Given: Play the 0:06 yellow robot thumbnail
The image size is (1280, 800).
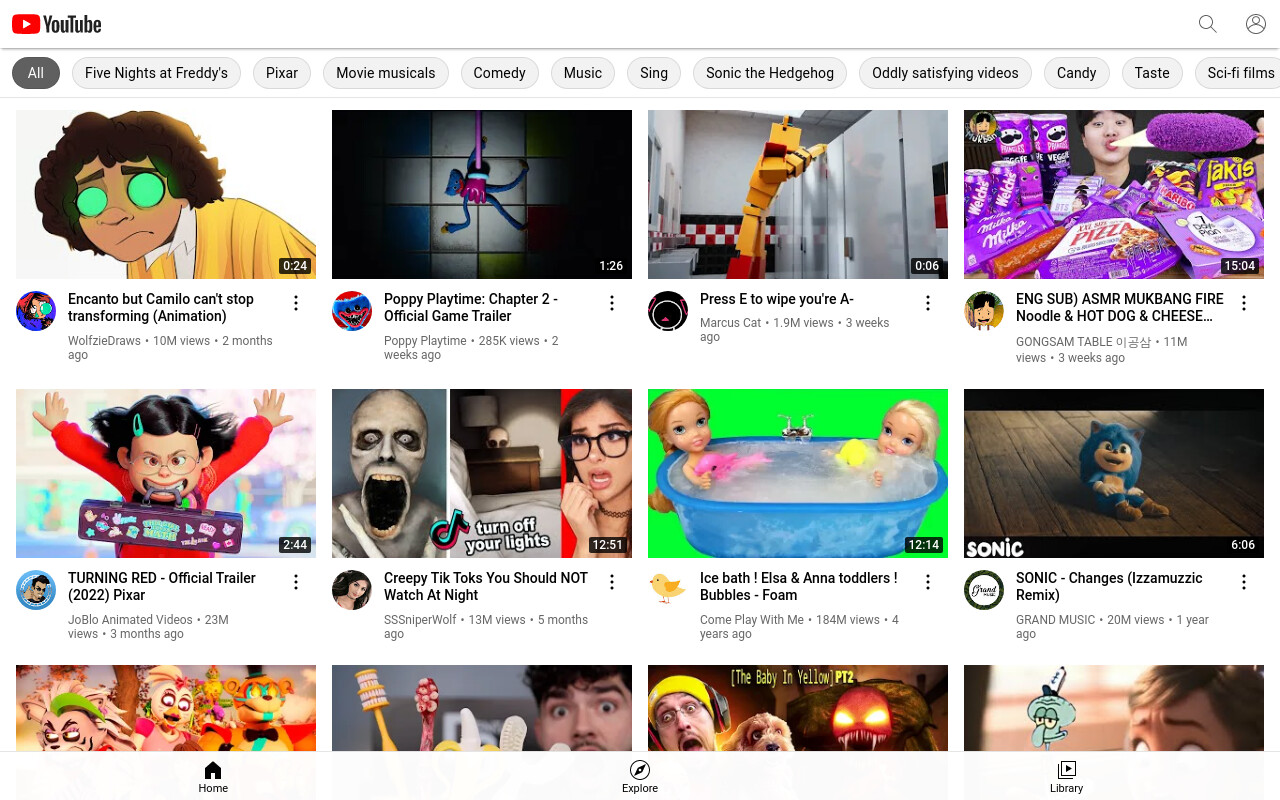Looking at the screenshot, I should (x=798, y=194).
